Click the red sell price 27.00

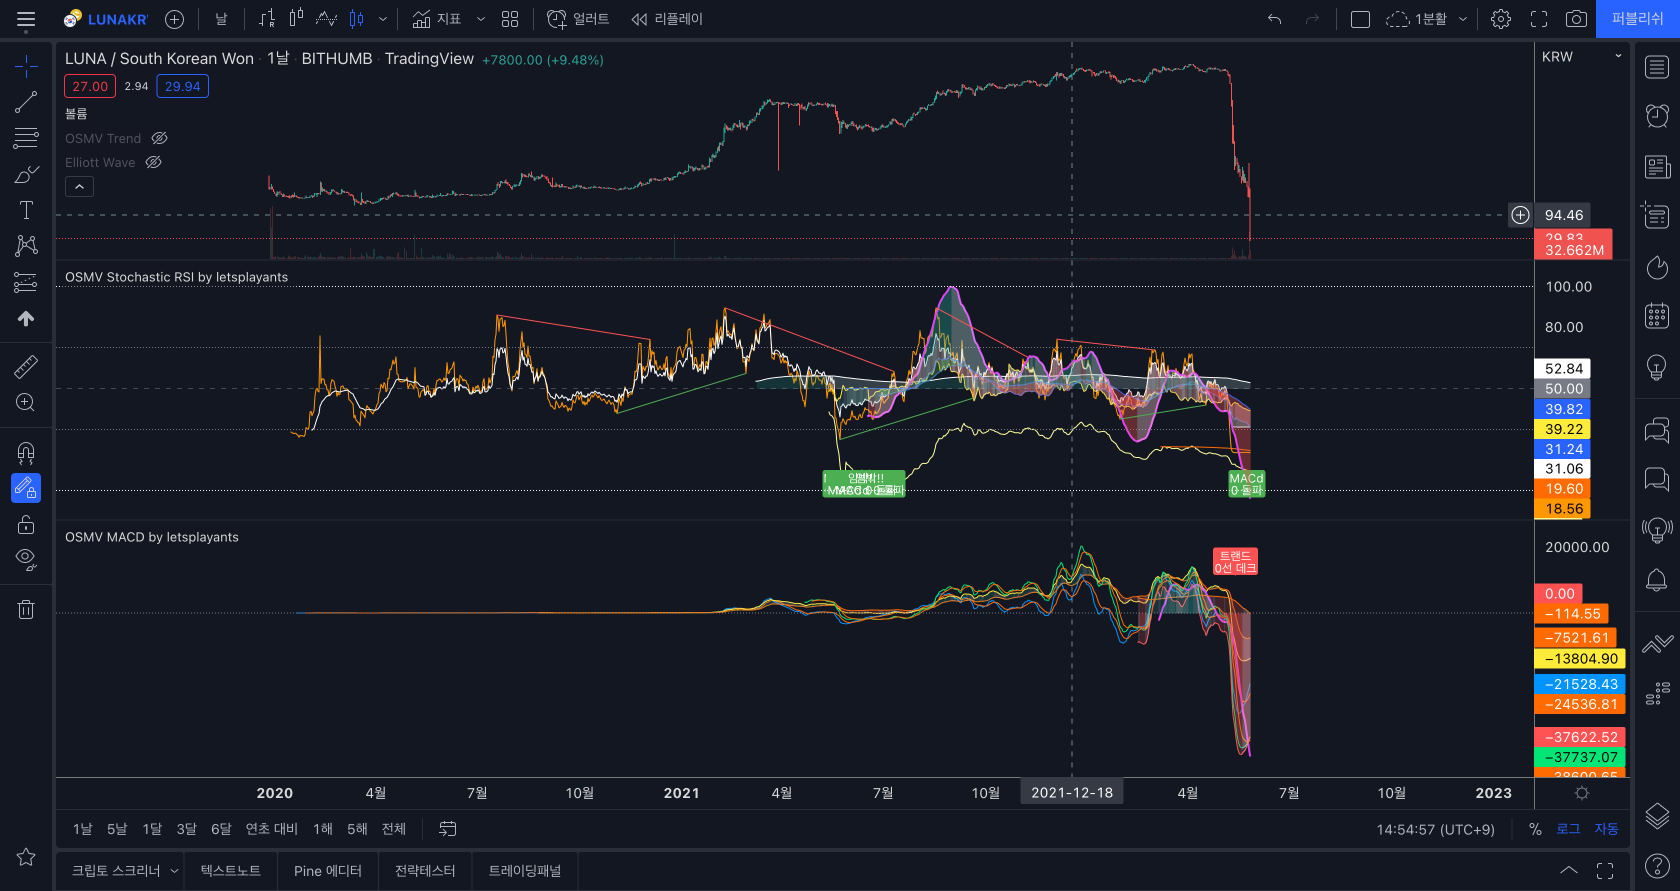[90, 87]
